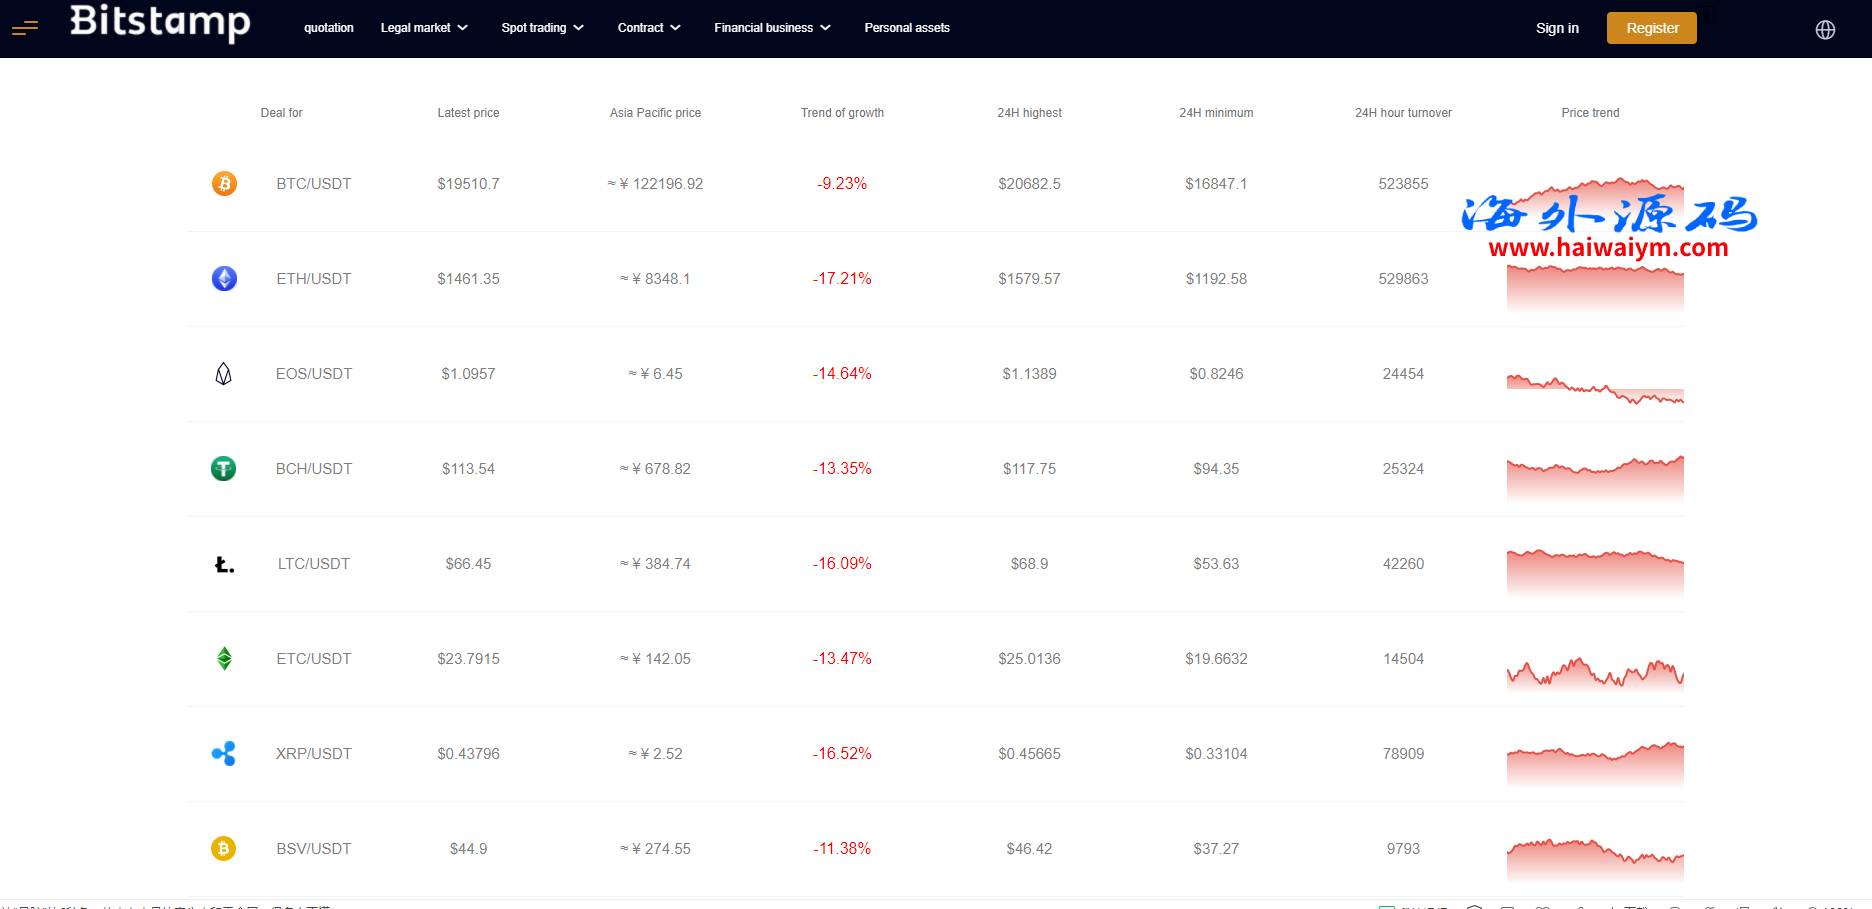Image resolution: width=1872 pixels, height=909 pixels.
Task: Open the hamburger menu icon
Action: click(25, 28)
